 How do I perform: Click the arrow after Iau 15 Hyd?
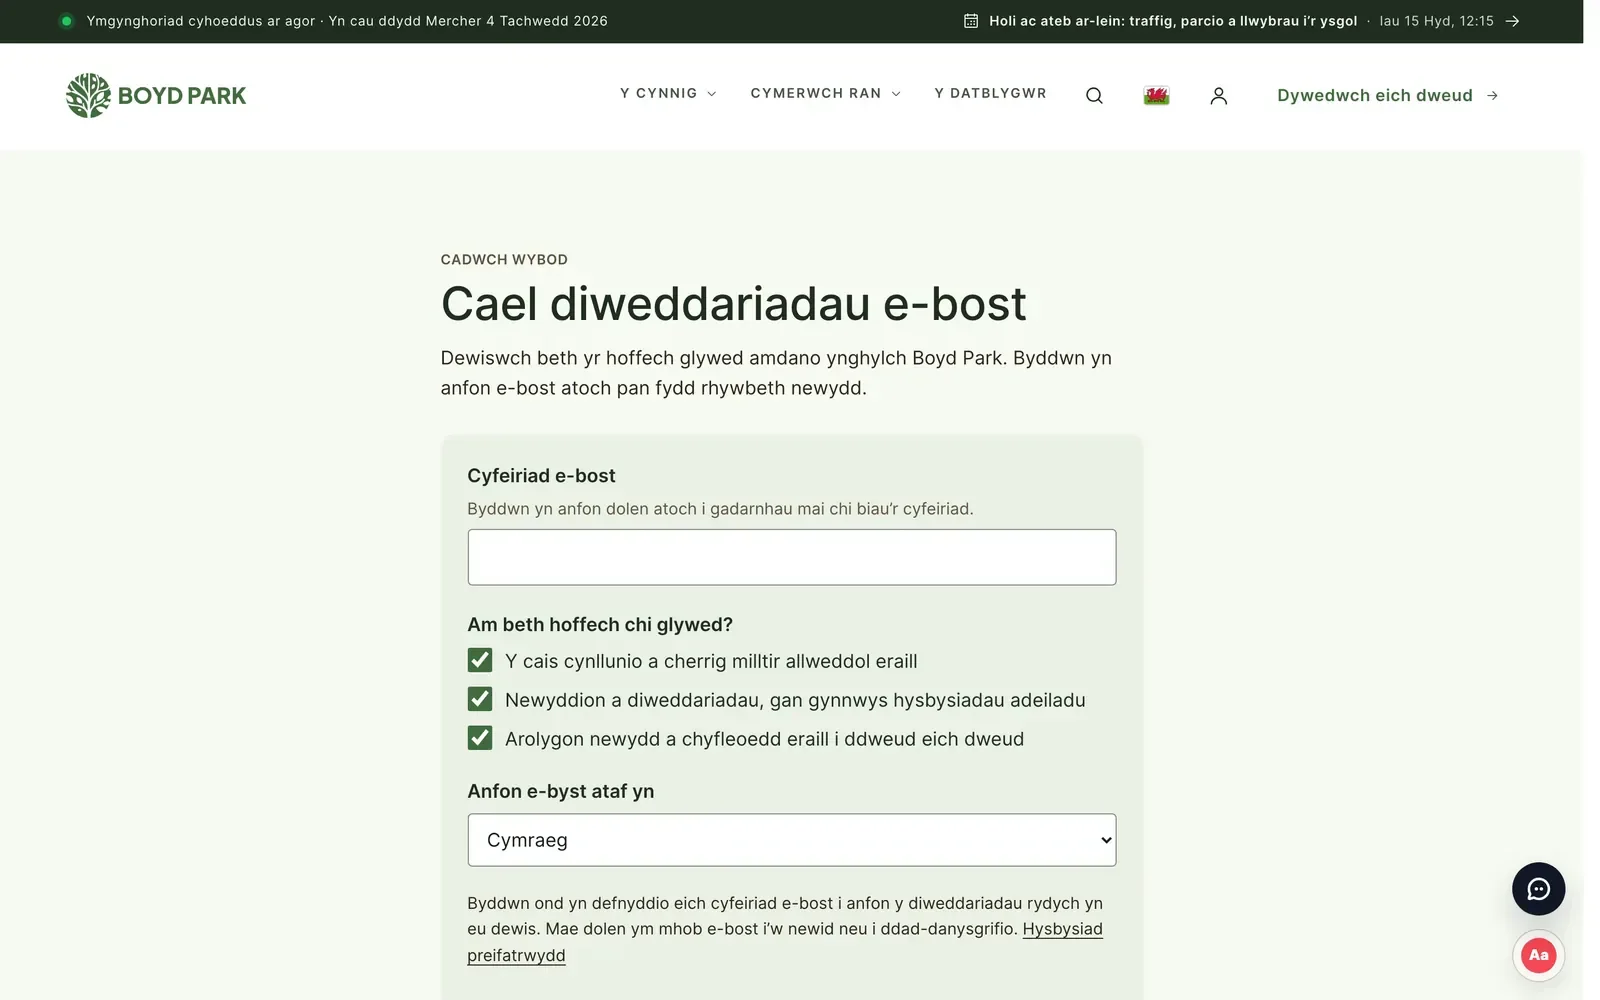(1512, 21)
